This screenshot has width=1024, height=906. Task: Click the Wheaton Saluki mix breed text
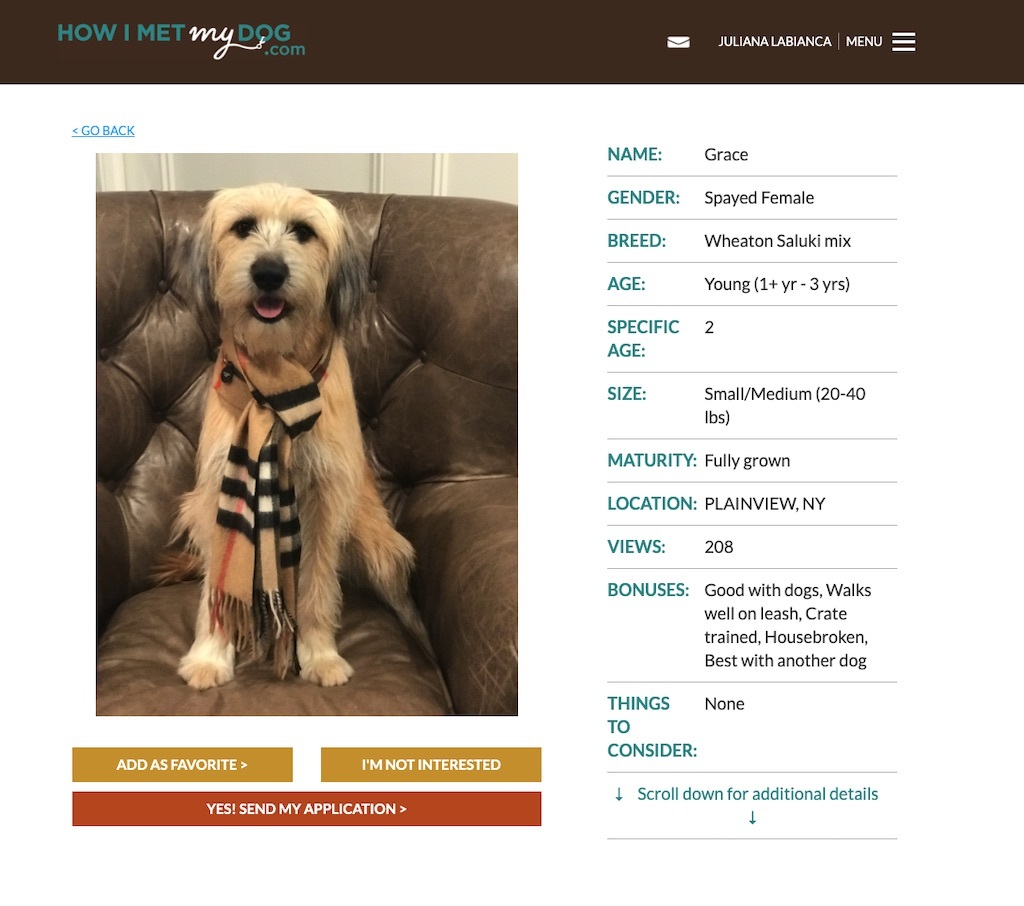[x=777, y=241]
